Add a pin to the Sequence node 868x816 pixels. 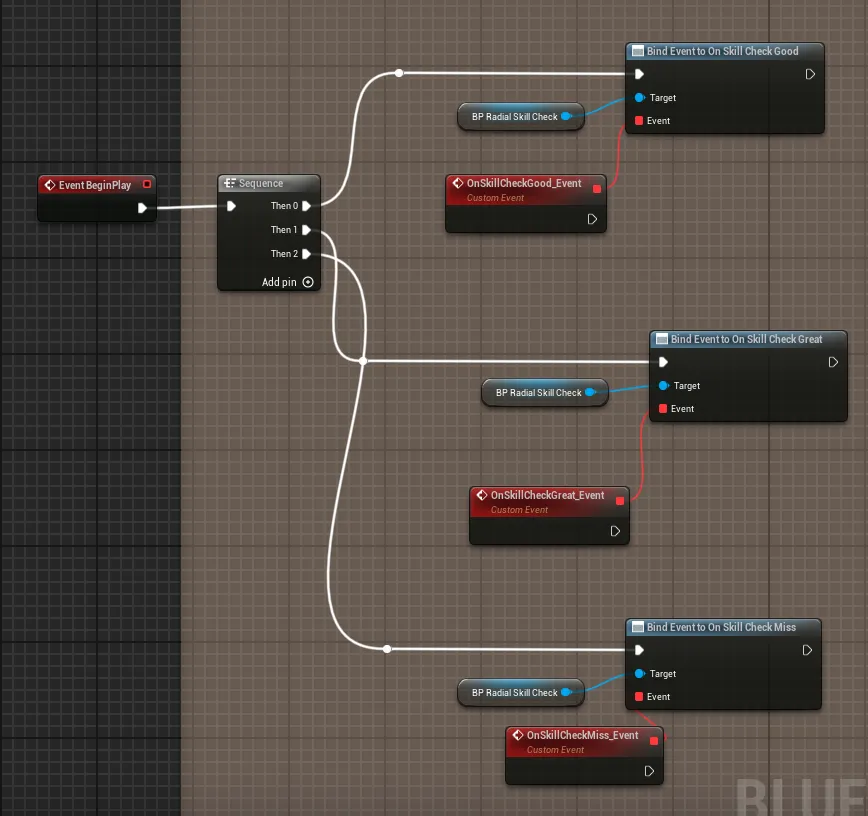(x=287, y=282)
